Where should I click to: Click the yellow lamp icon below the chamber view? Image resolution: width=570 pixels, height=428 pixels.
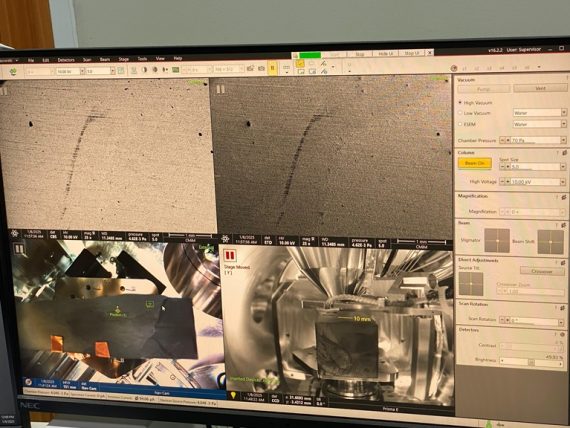pyautogui.click(x=234, y=395)
